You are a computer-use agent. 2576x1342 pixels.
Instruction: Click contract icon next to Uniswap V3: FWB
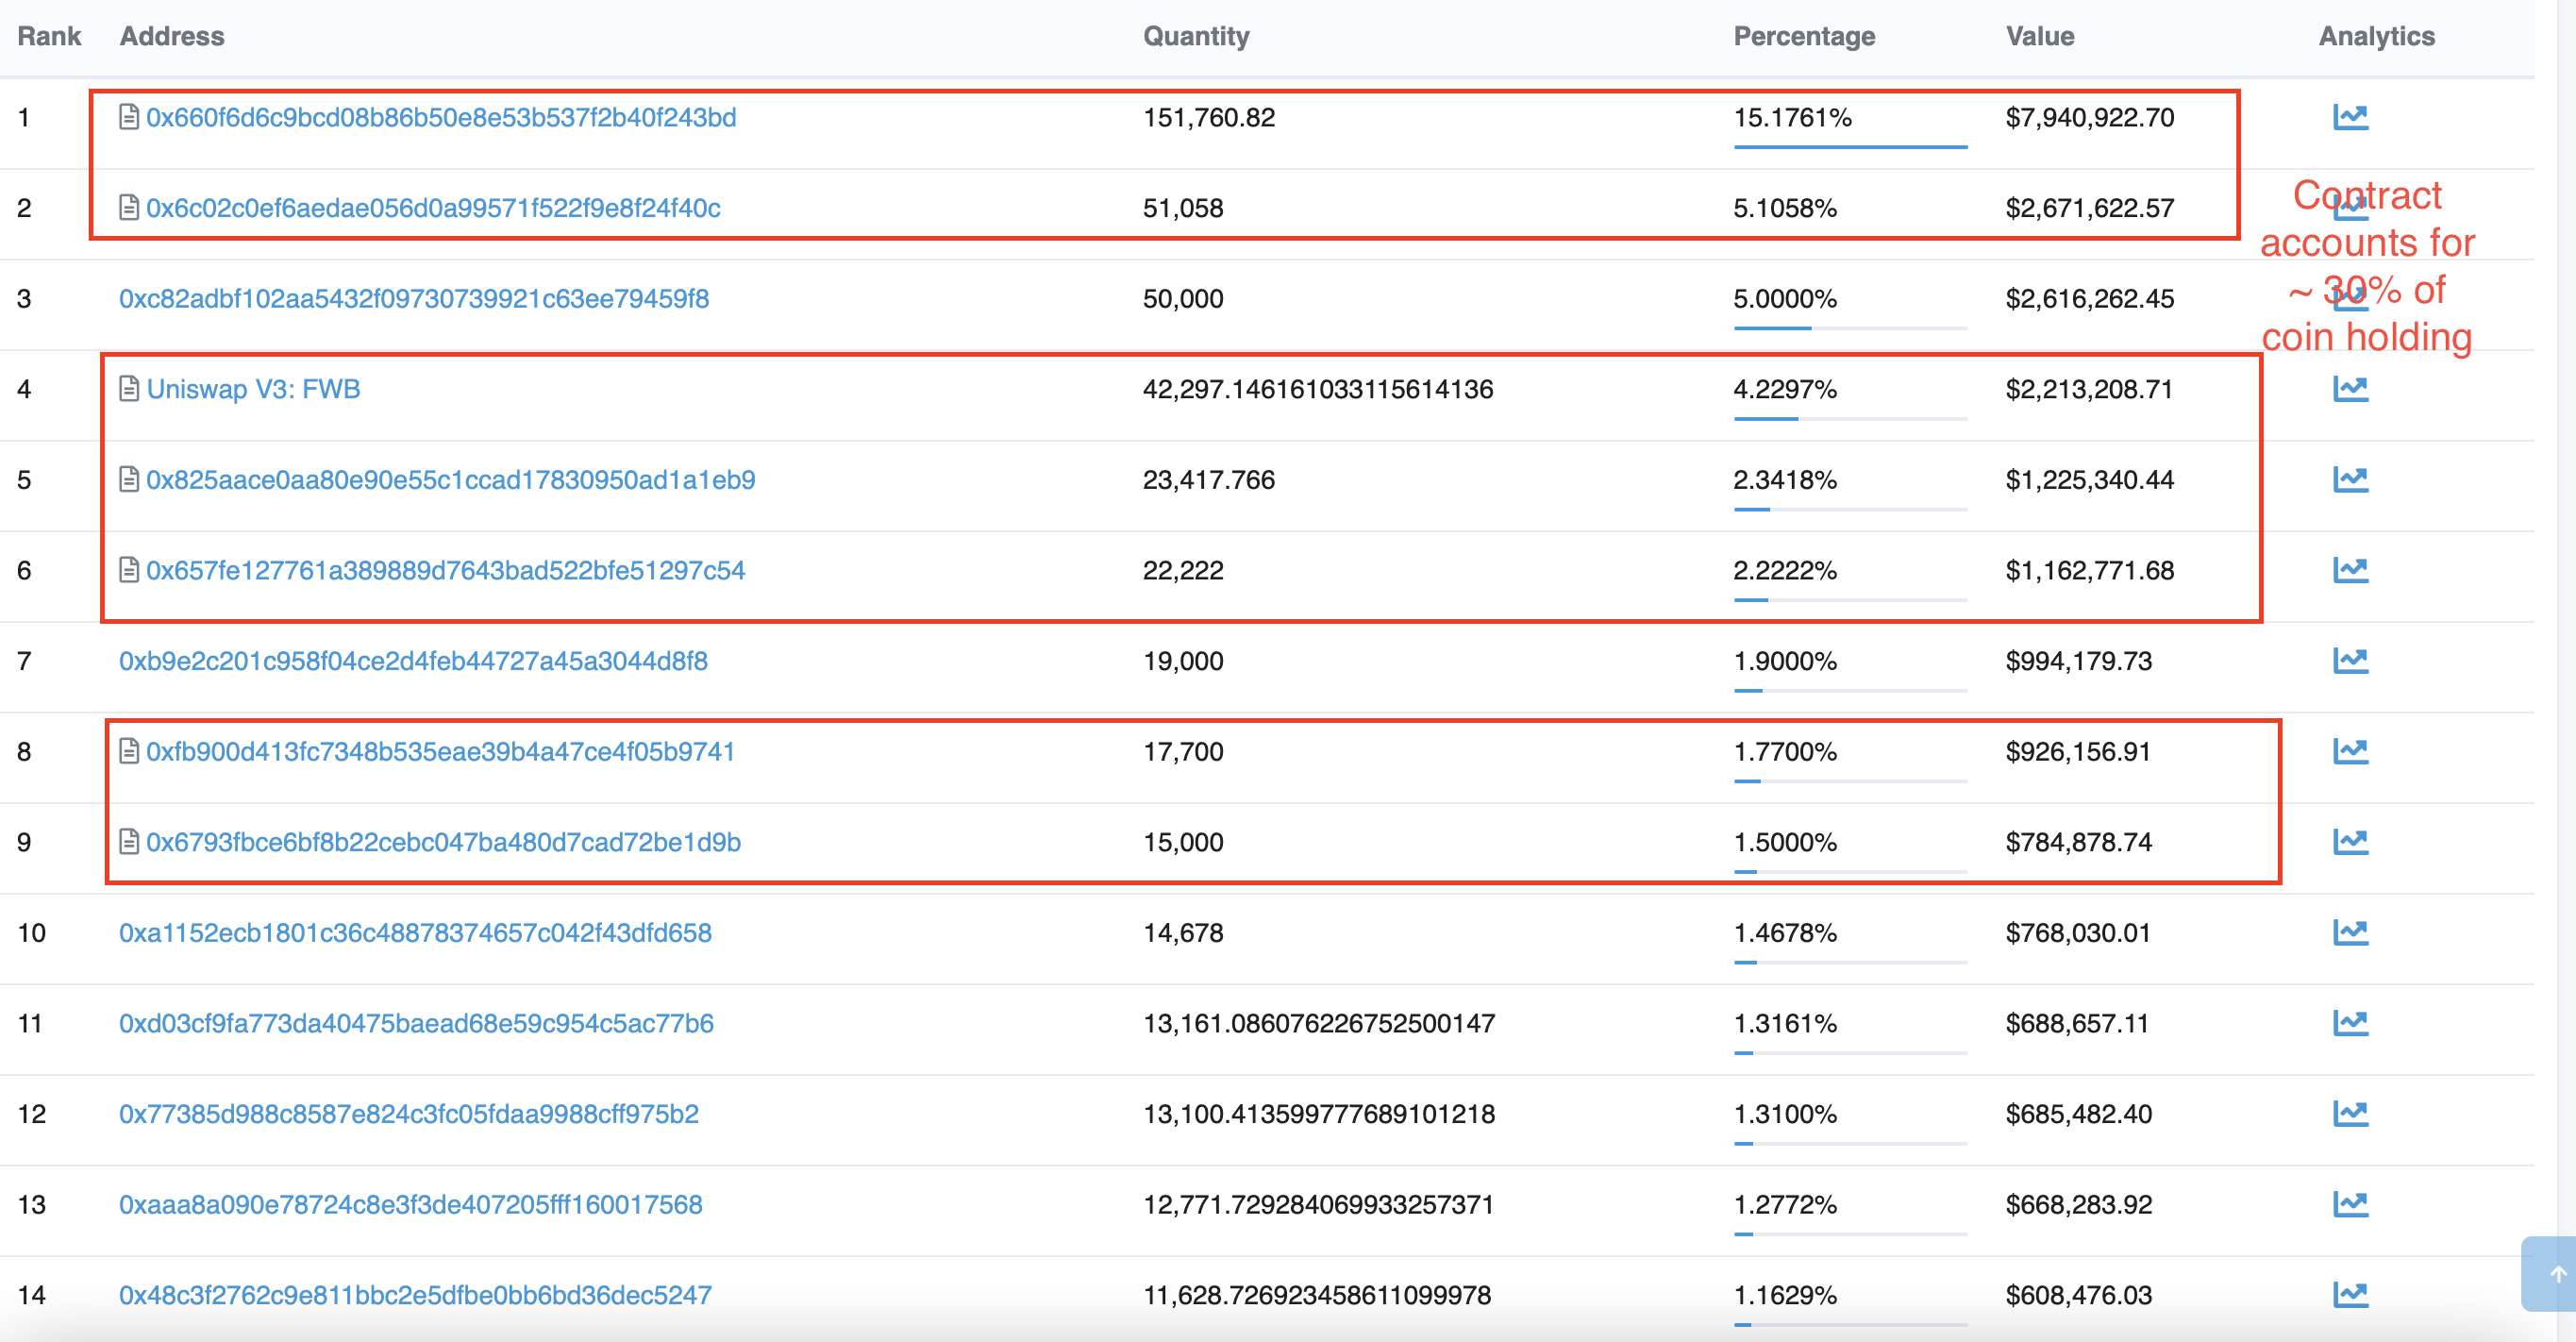129,389
